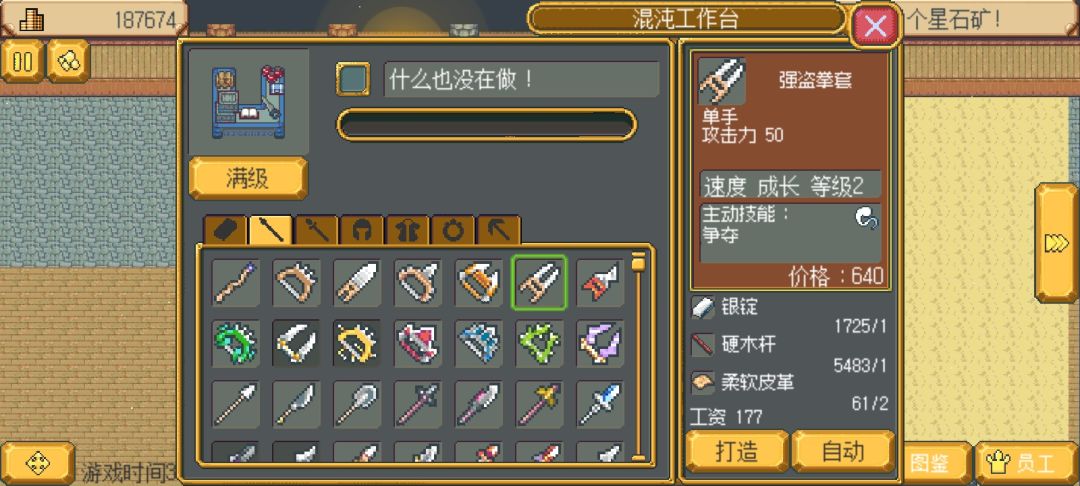Click the dice icon at bottom left
1080x486 pixels.
37,463
